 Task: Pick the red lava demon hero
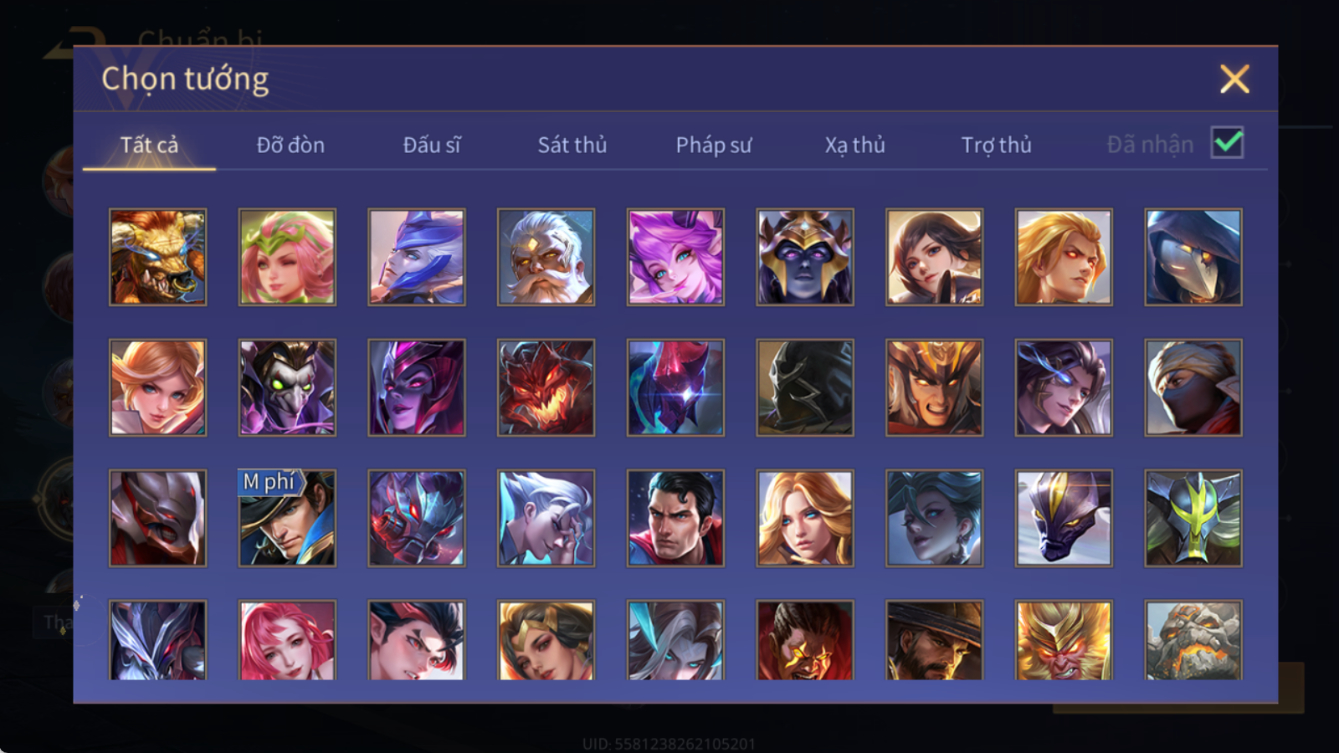click(546, 388)
